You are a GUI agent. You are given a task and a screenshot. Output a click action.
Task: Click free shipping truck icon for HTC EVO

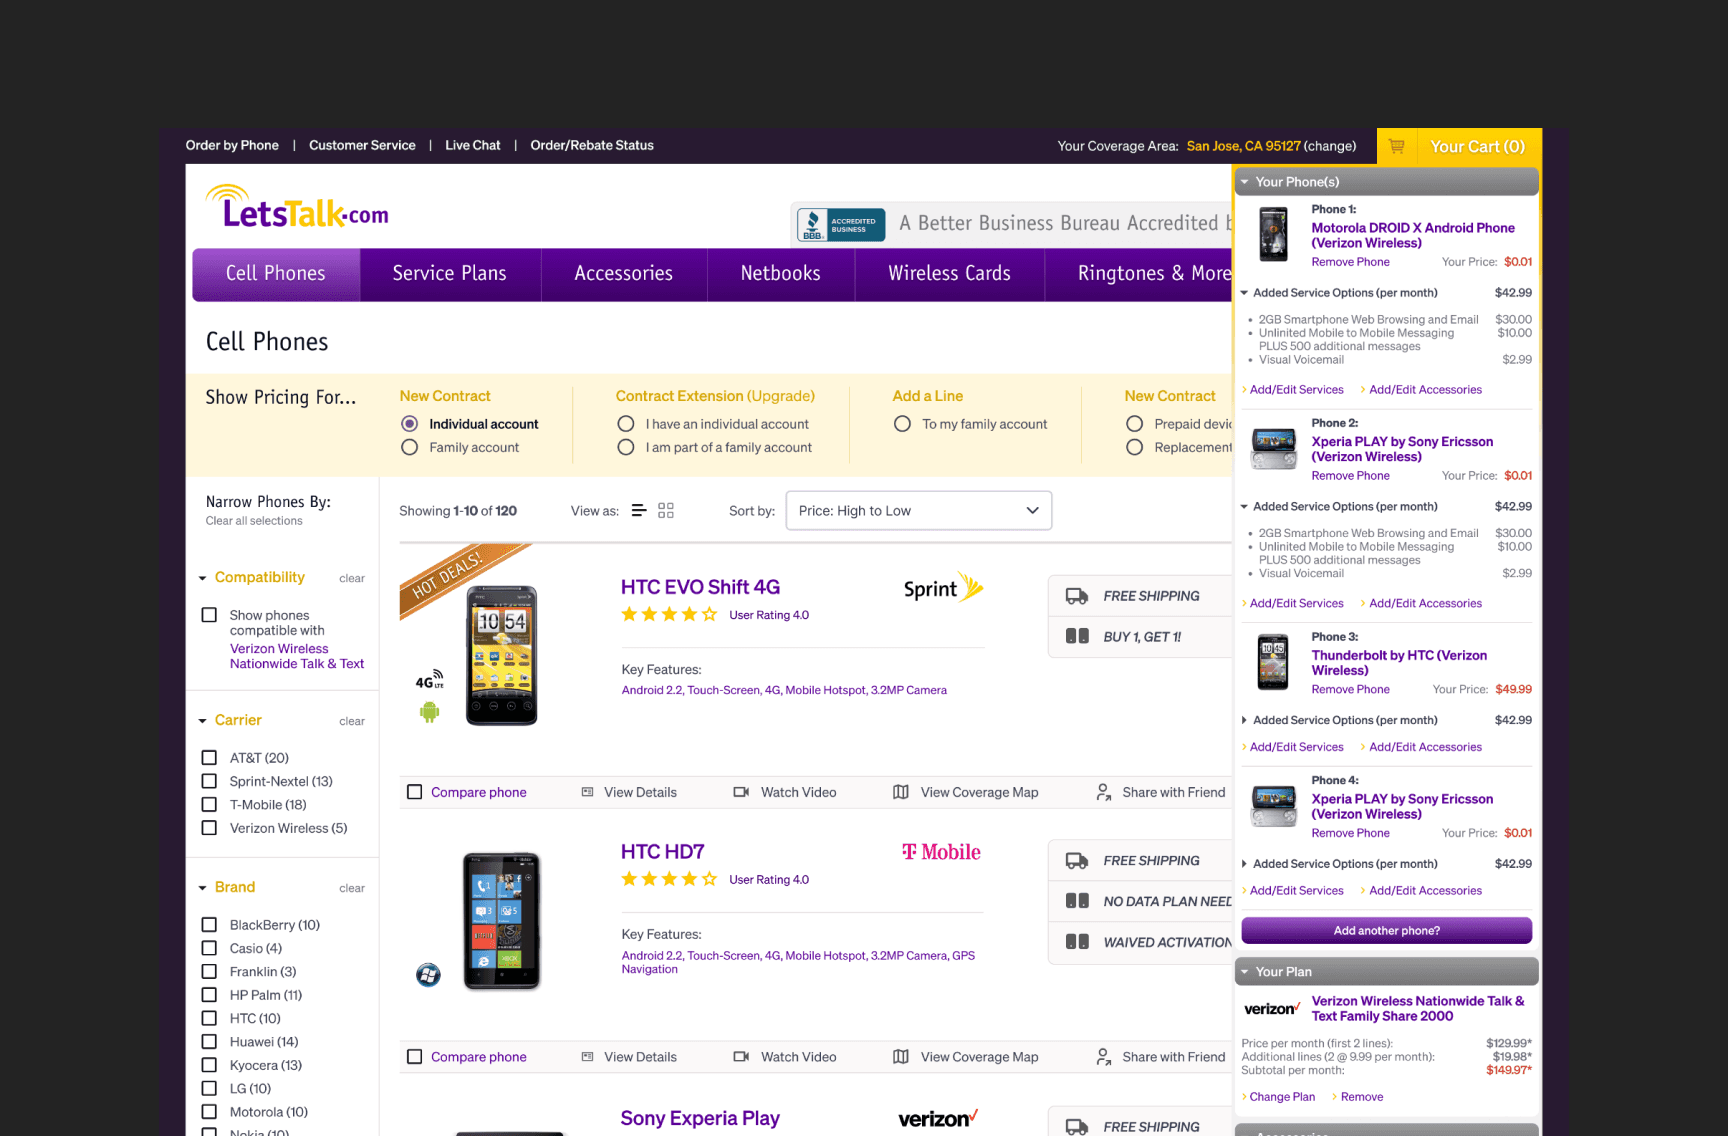tap(1077, 596)
